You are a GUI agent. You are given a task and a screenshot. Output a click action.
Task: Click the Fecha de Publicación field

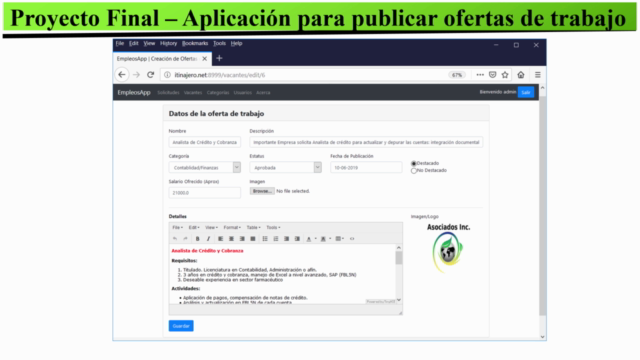pos(366,167)
